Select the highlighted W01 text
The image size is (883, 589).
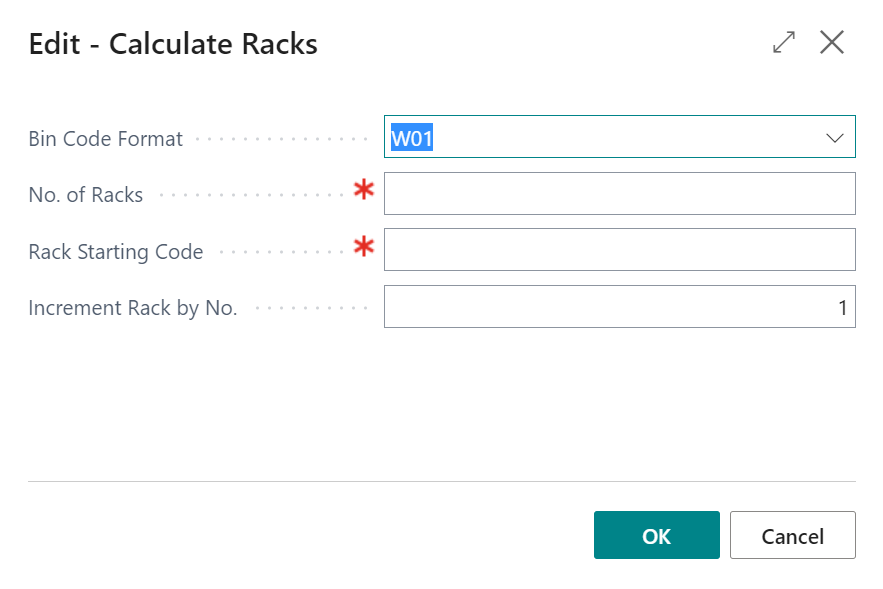click(x=412, y=138)
